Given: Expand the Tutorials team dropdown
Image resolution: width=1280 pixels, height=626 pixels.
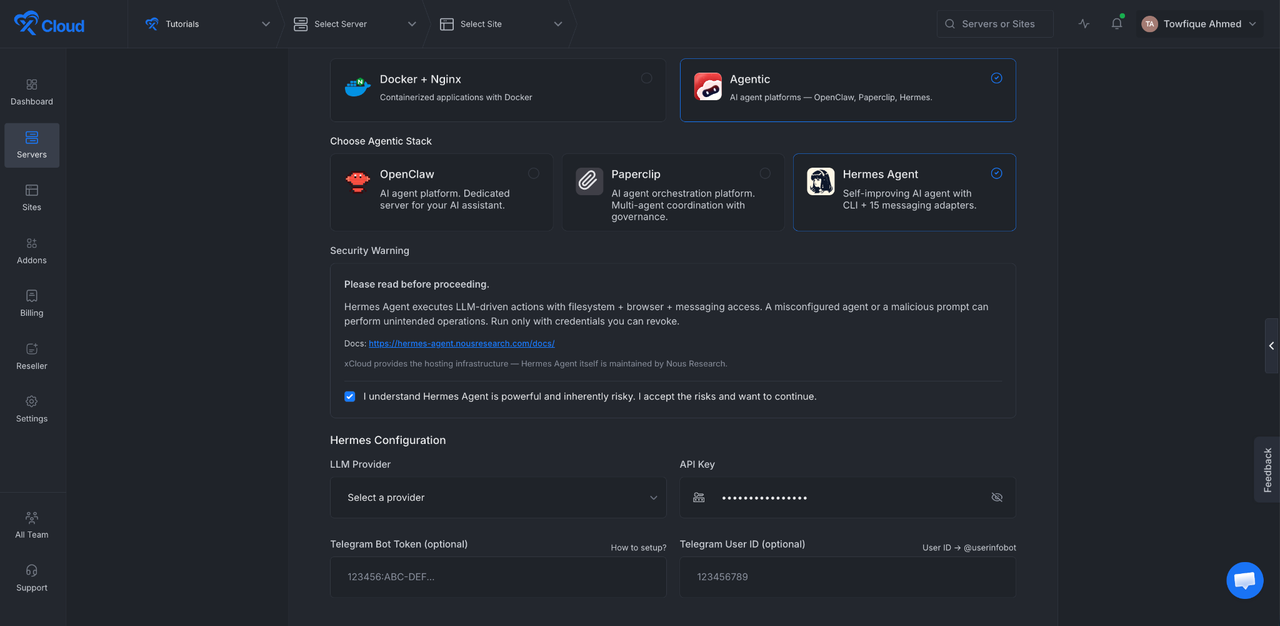Looking at the screenshot, I should pos(207,24).
